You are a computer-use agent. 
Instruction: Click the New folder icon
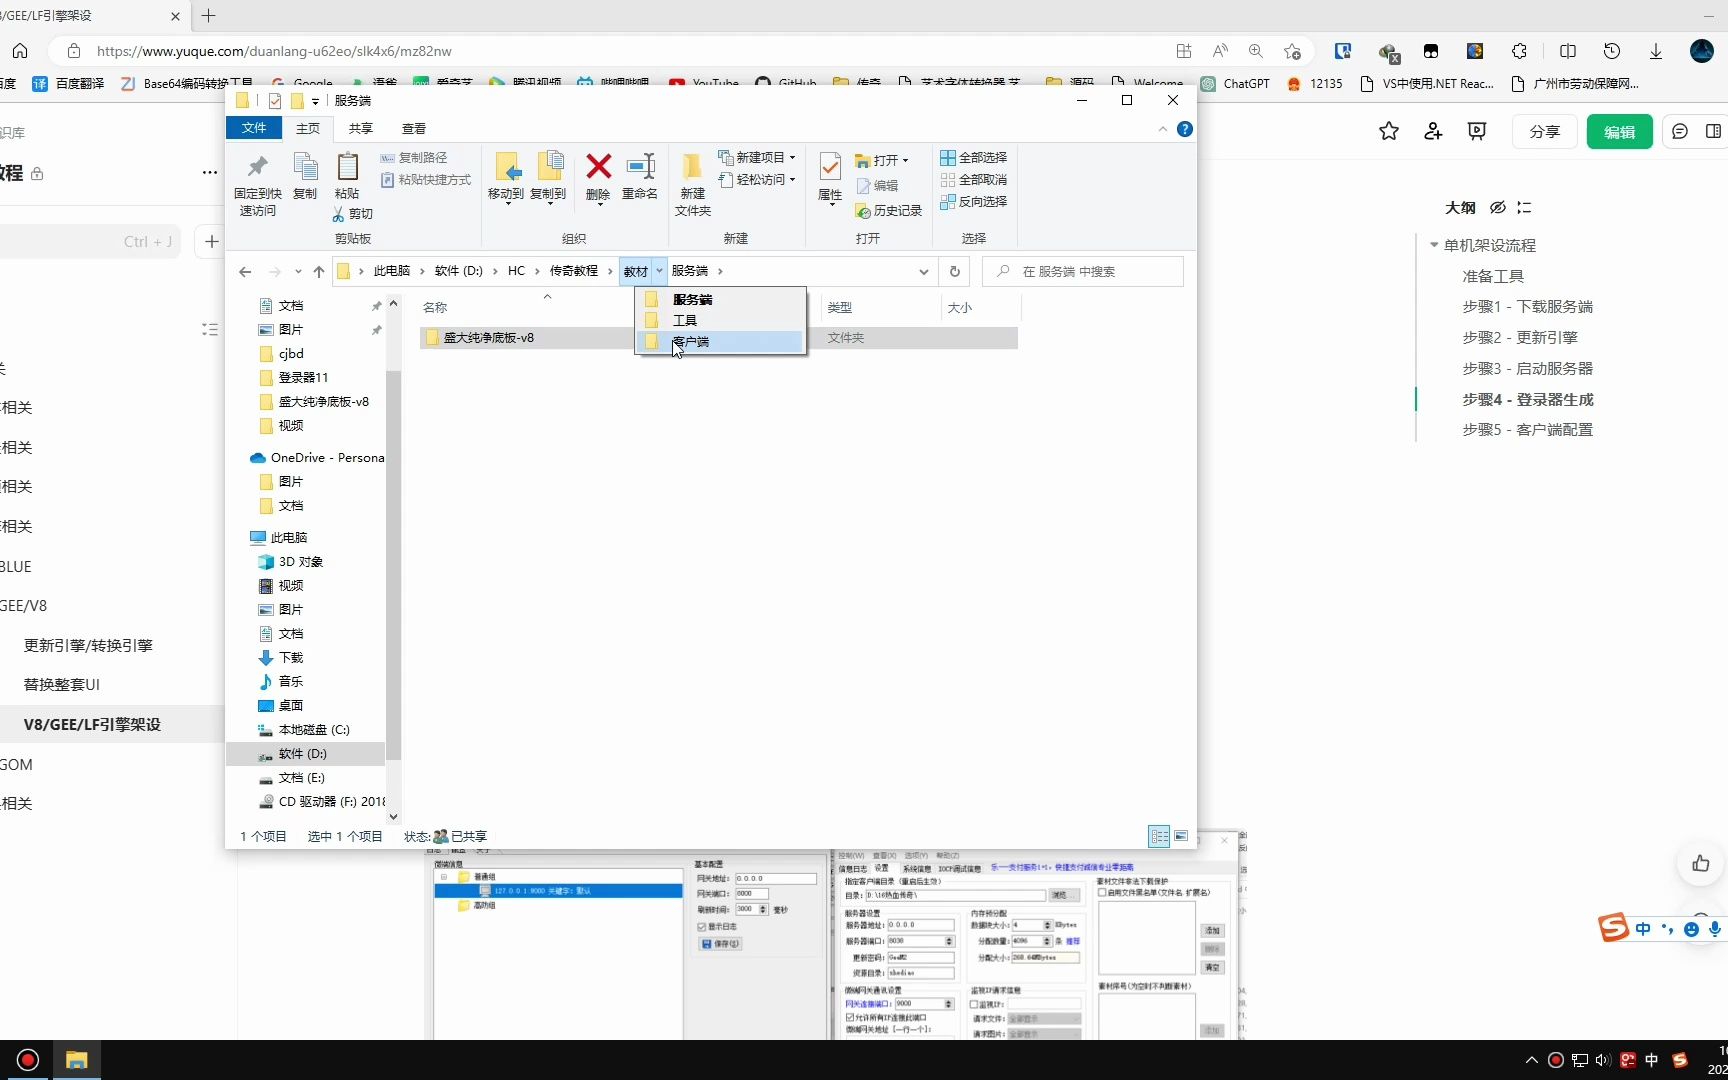coord(692,166)
